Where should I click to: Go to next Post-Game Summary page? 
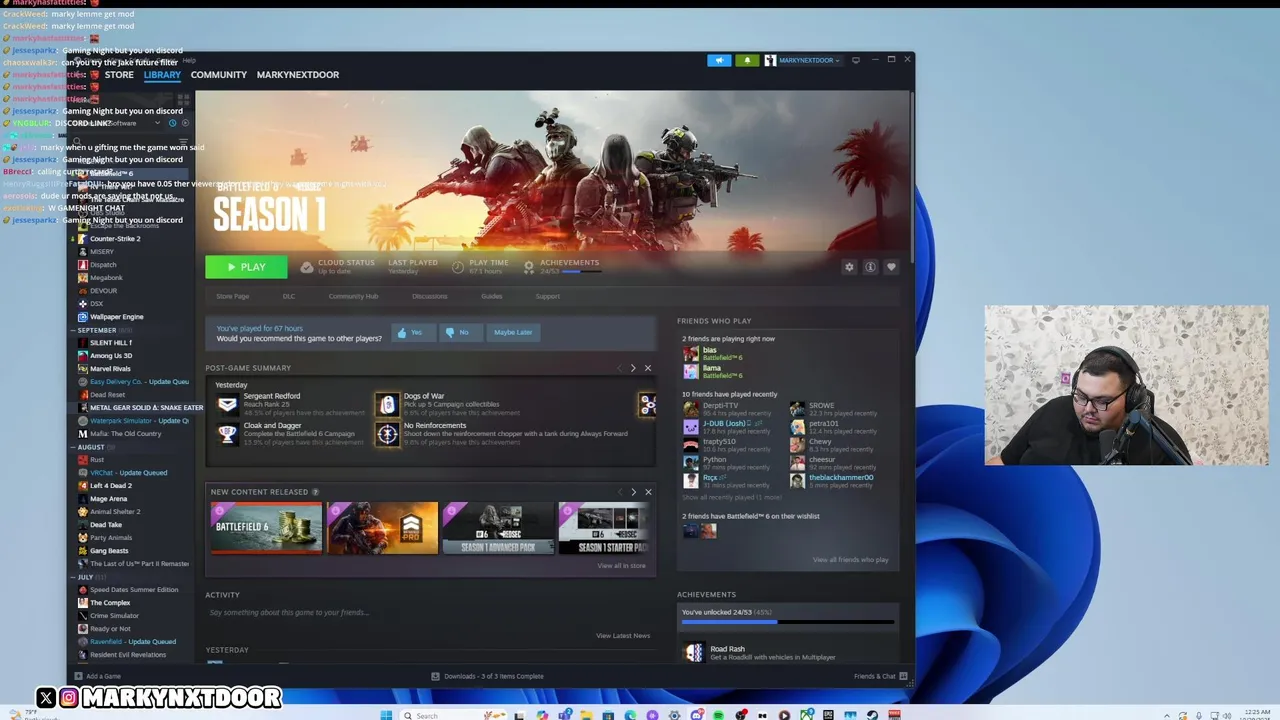click(633, 368)
